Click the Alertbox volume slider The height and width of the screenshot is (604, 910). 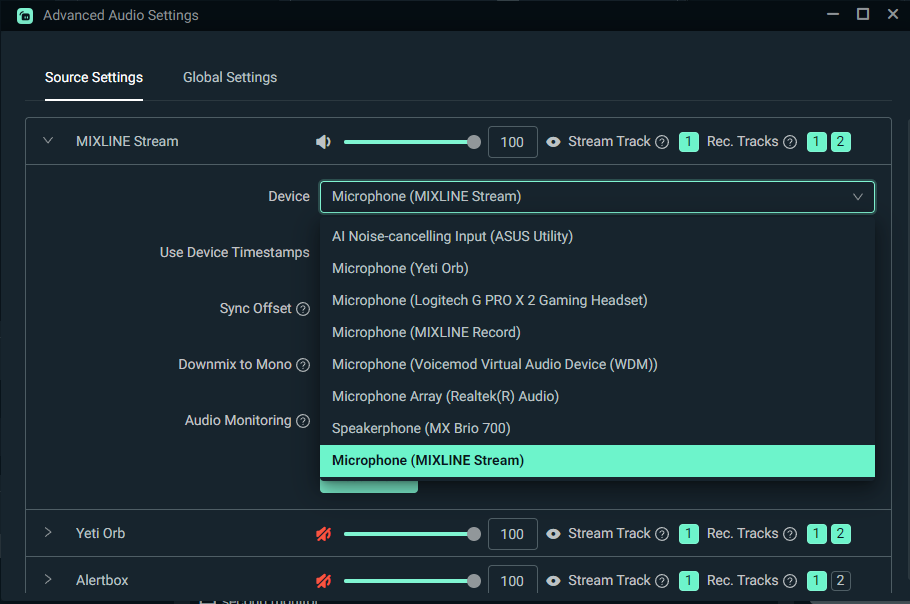[412, 581]
